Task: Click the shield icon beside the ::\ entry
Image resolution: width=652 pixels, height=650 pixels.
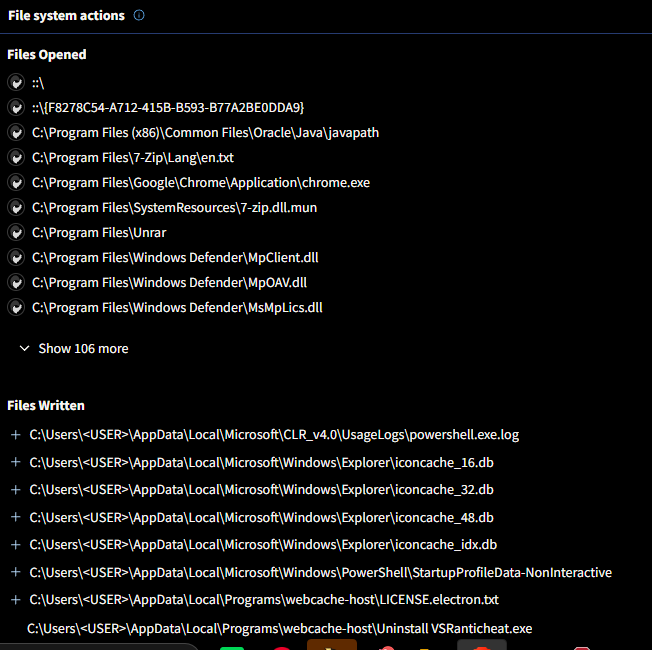Action: (x=16, y=82)
